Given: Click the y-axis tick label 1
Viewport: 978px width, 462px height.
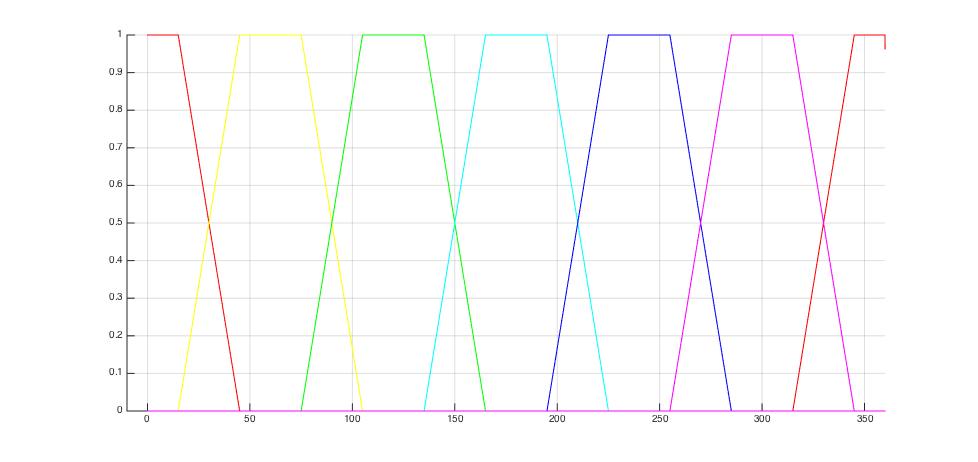Looking at the screenshot, I should tap(119, 34).
